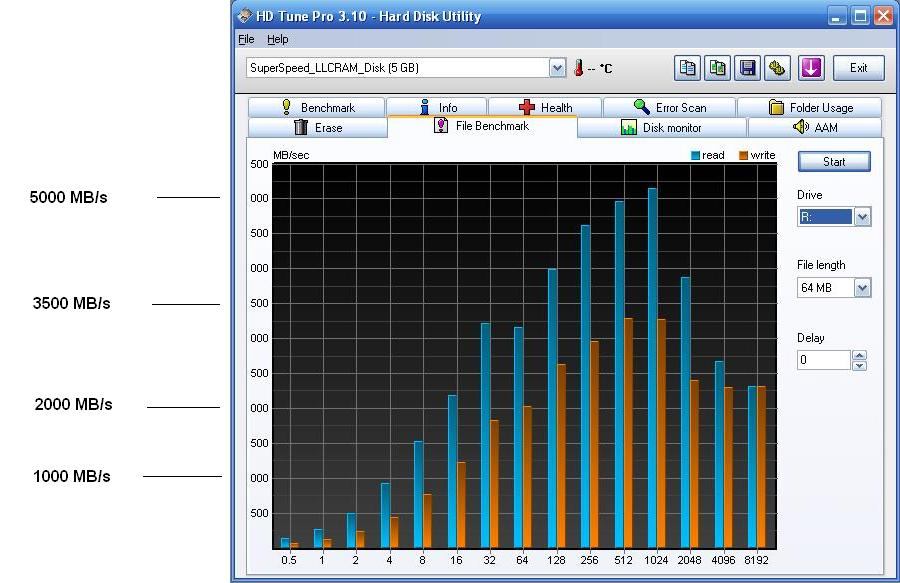
Task: Click the copy info to clipboard icon
Action: click(x=687, y=68)
